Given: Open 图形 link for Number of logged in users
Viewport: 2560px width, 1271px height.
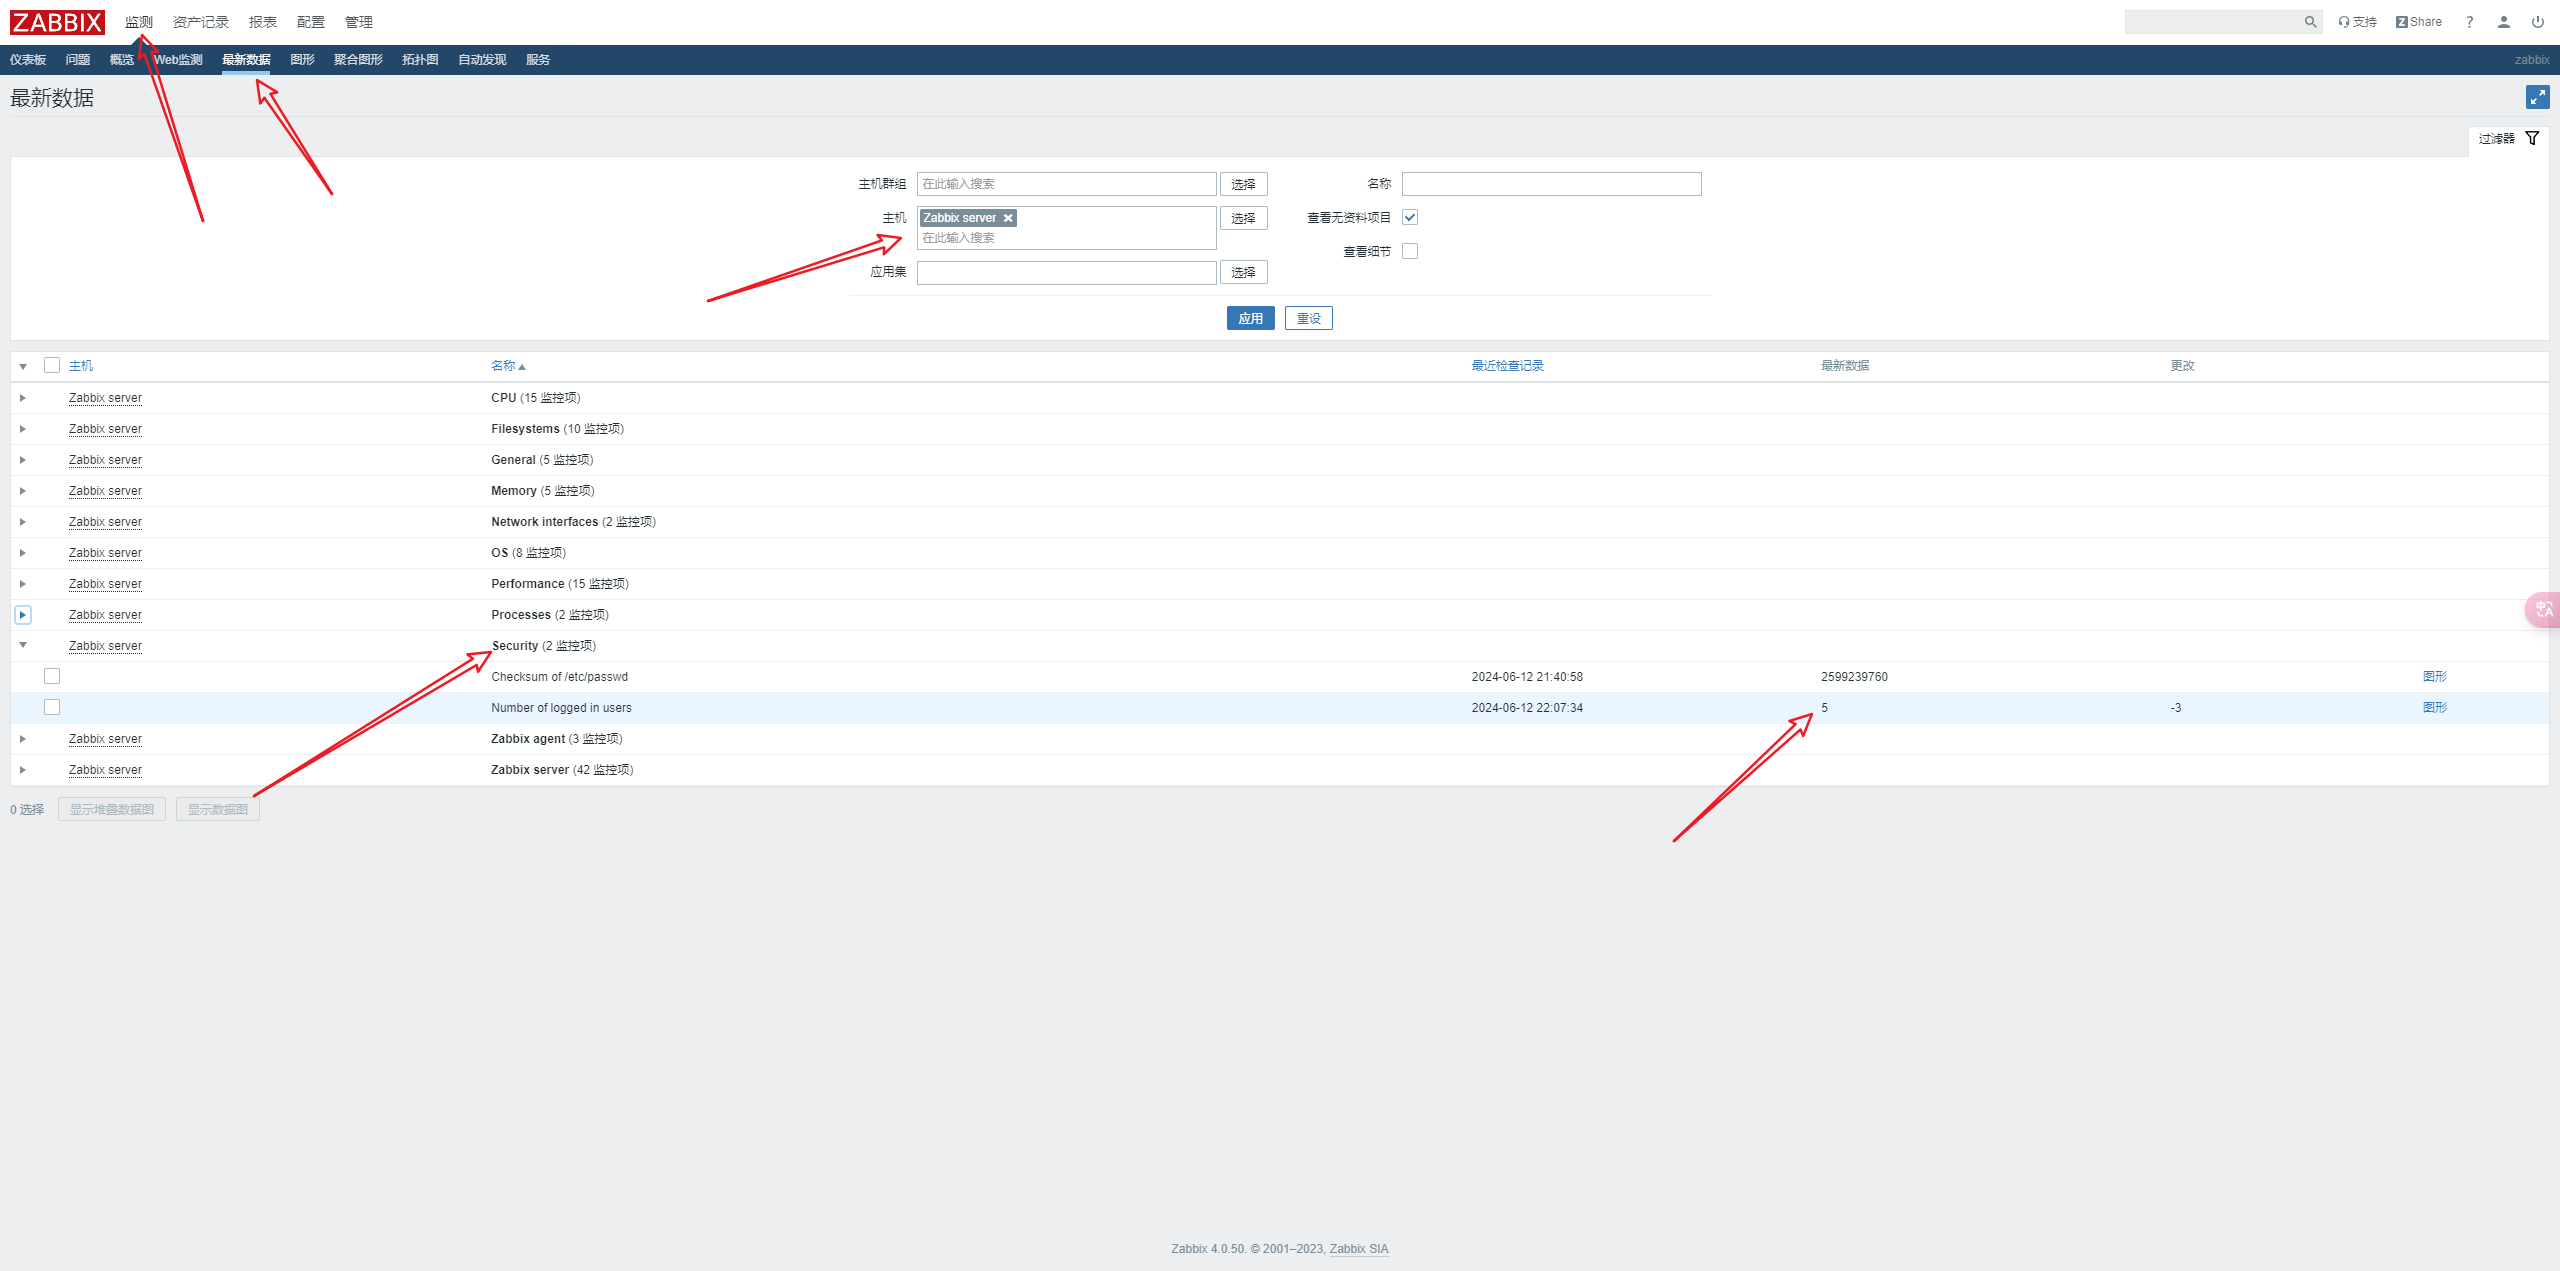Looking at the screenshot, I should click(x=2434, y=708).
